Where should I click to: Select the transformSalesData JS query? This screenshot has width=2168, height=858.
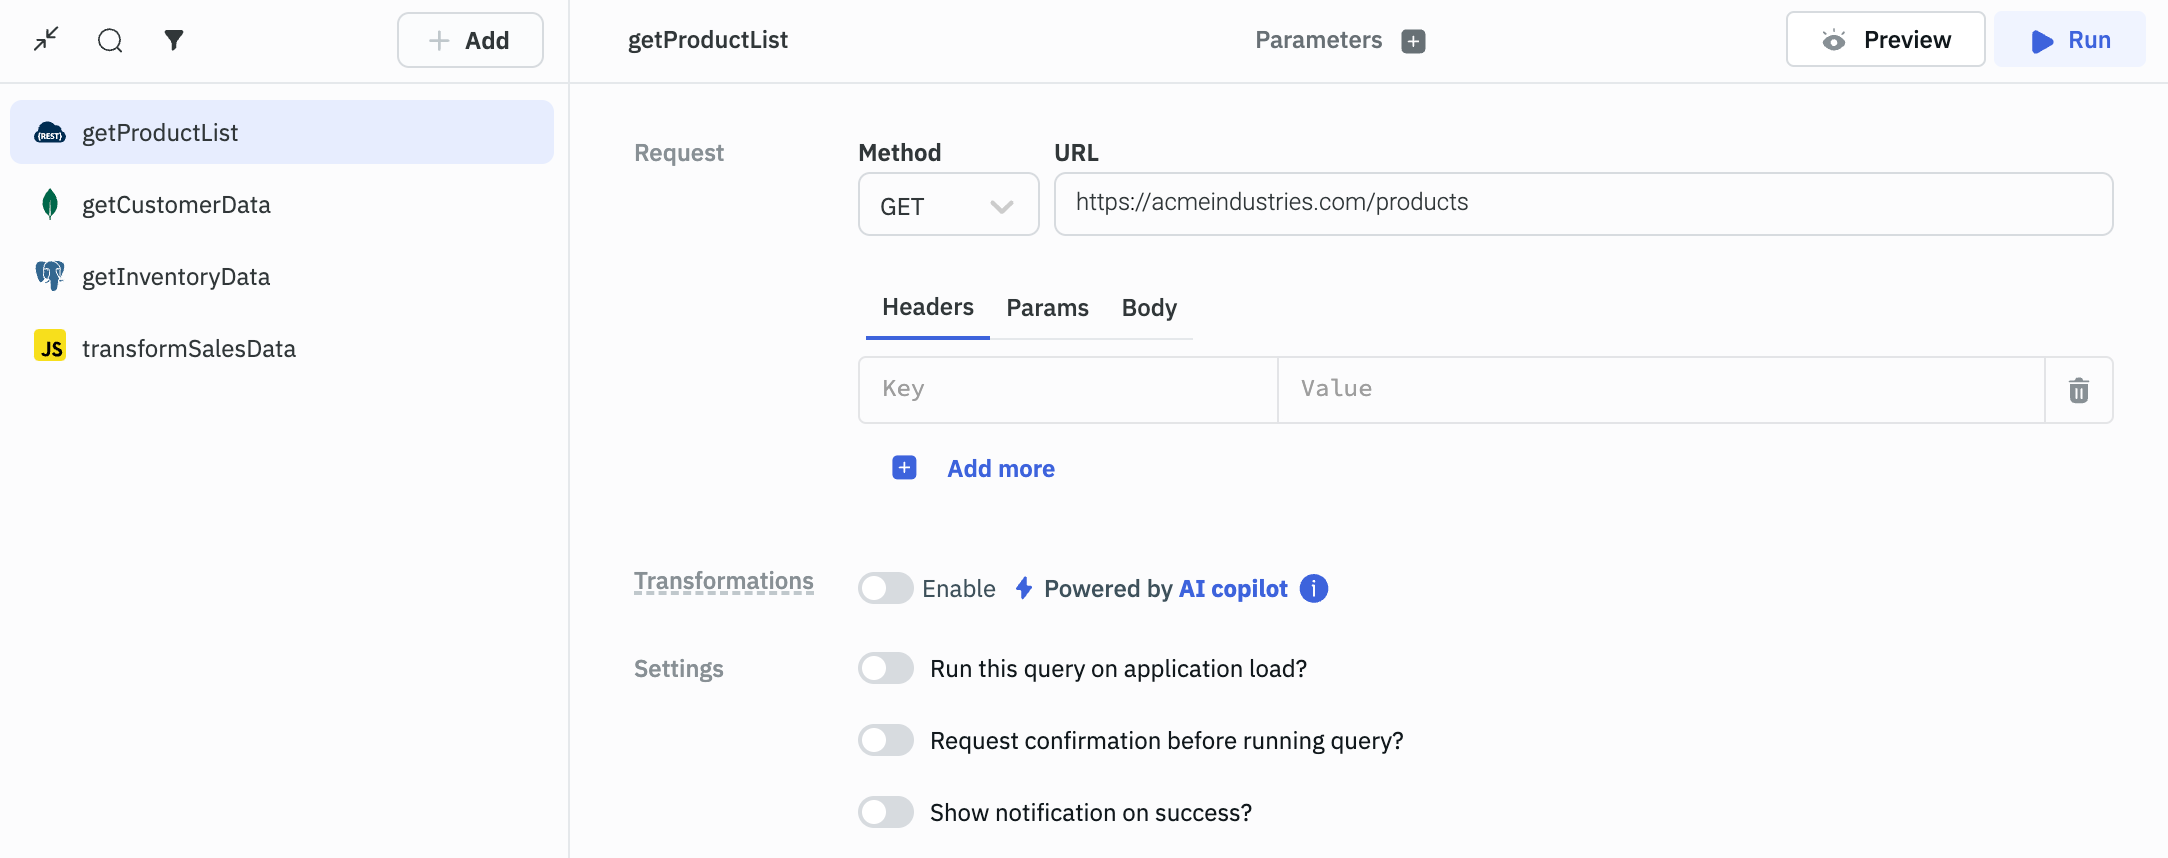coord(188,349)
